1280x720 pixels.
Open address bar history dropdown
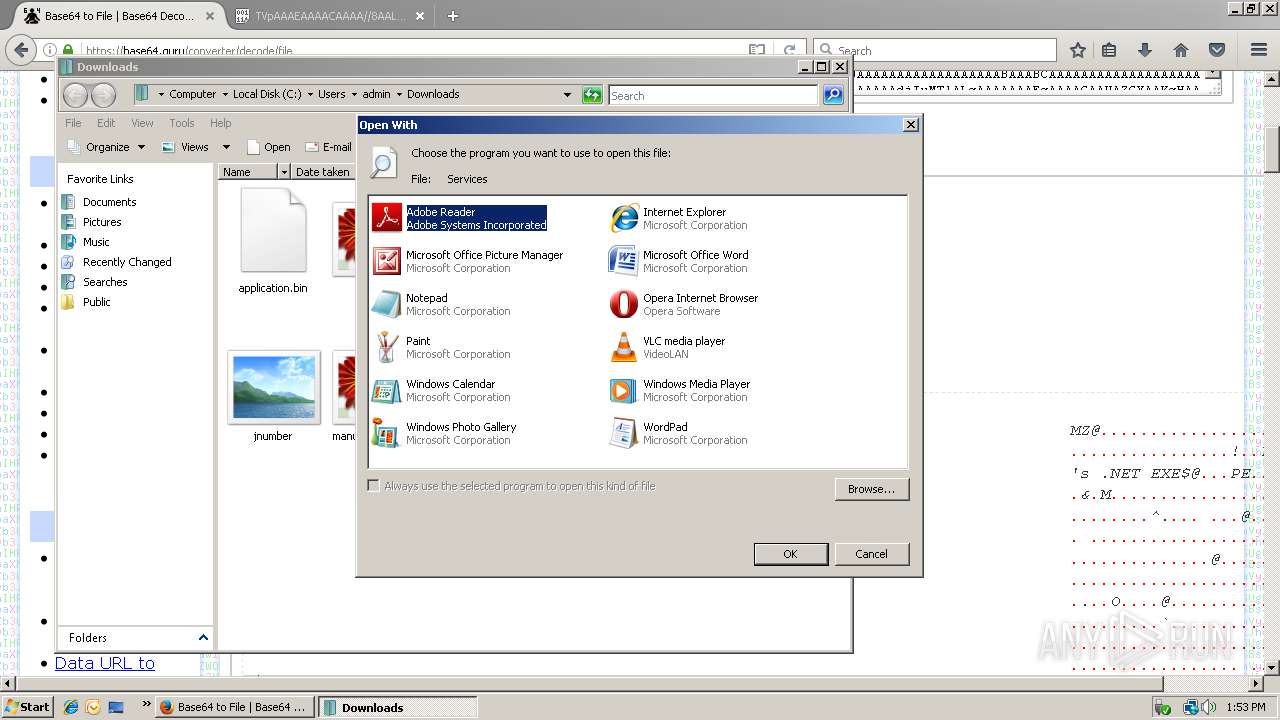567,95
